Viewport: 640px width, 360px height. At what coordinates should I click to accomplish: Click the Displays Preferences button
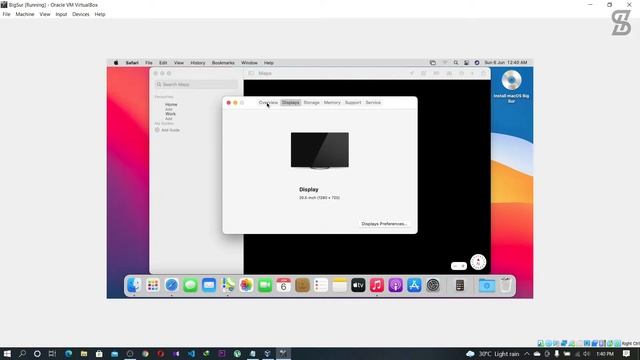(384, 224)
